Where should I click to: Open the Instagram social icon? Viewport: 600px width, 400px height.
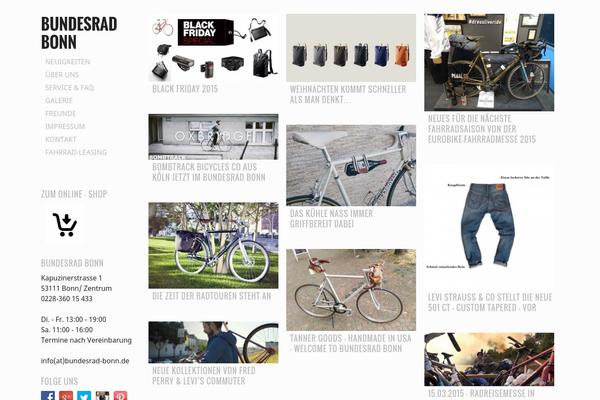[102, 395]
